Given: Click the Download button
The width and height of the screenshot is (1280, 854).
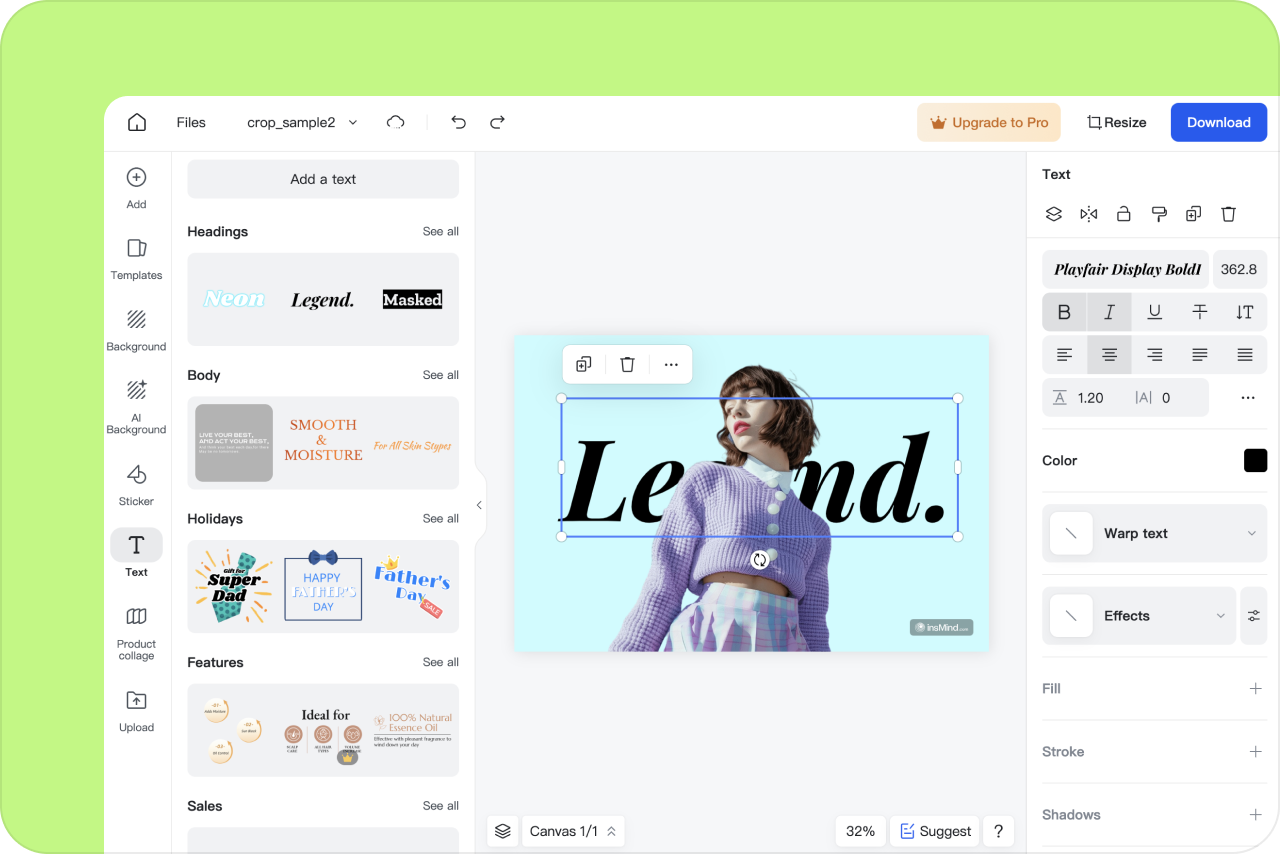Looking at the screenshot, I should tap(1219, 122).
